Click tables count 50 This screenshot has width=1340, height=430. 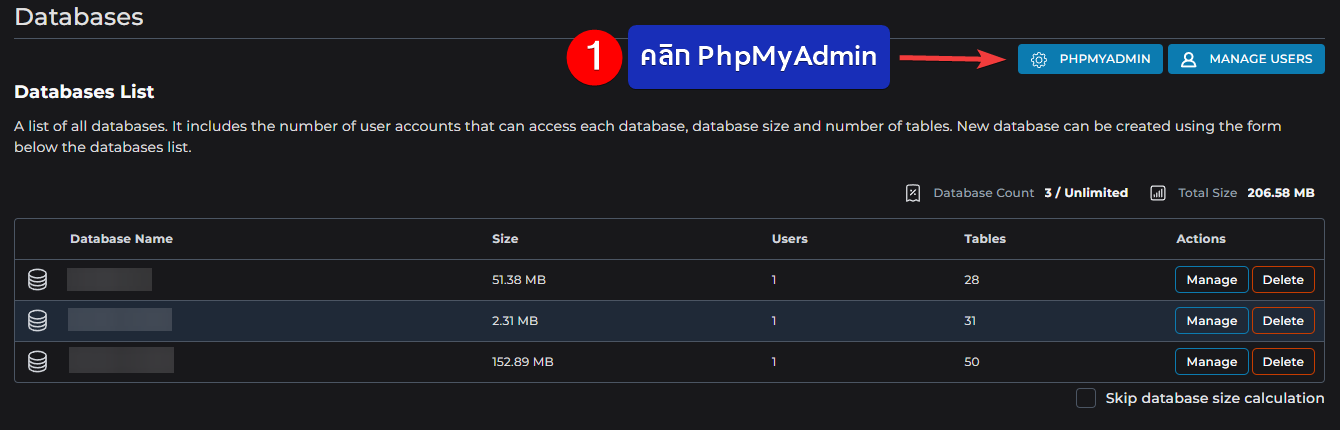click(x=972, y=362)
